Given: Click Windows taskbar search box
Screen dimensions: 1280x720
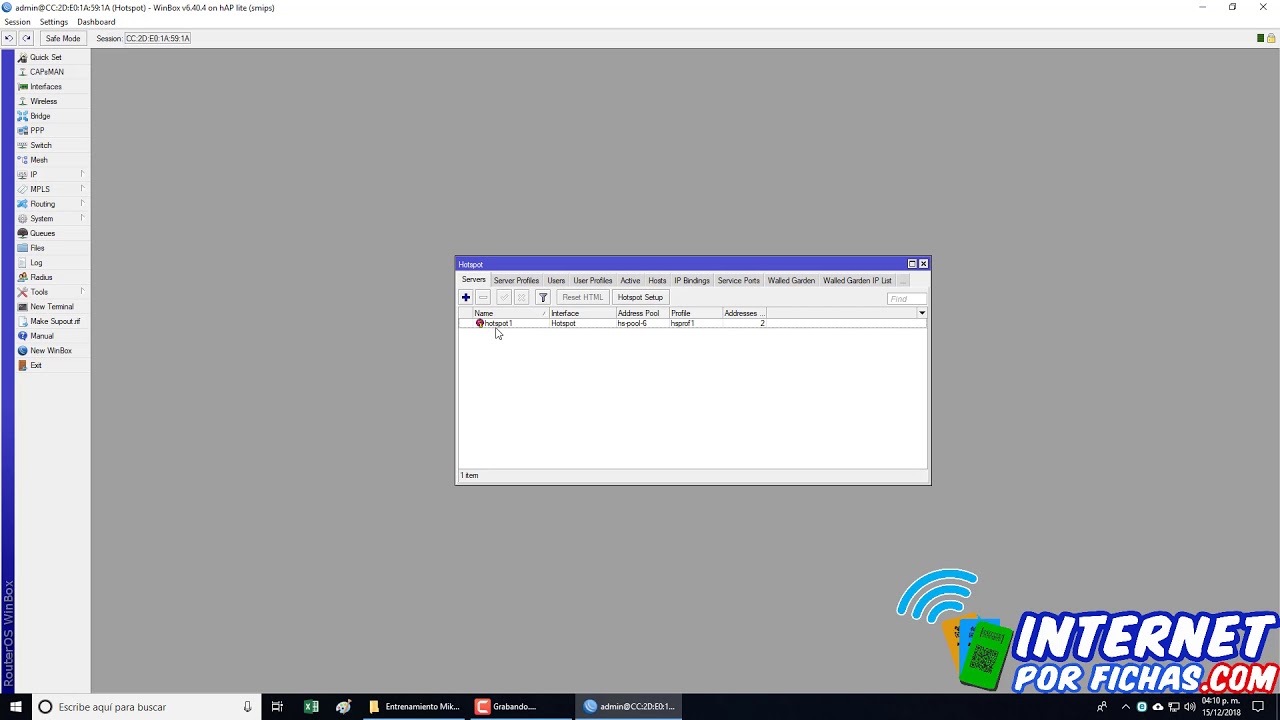Looking at the screenshot, I should pyautogui.click(x=145, y=706).
